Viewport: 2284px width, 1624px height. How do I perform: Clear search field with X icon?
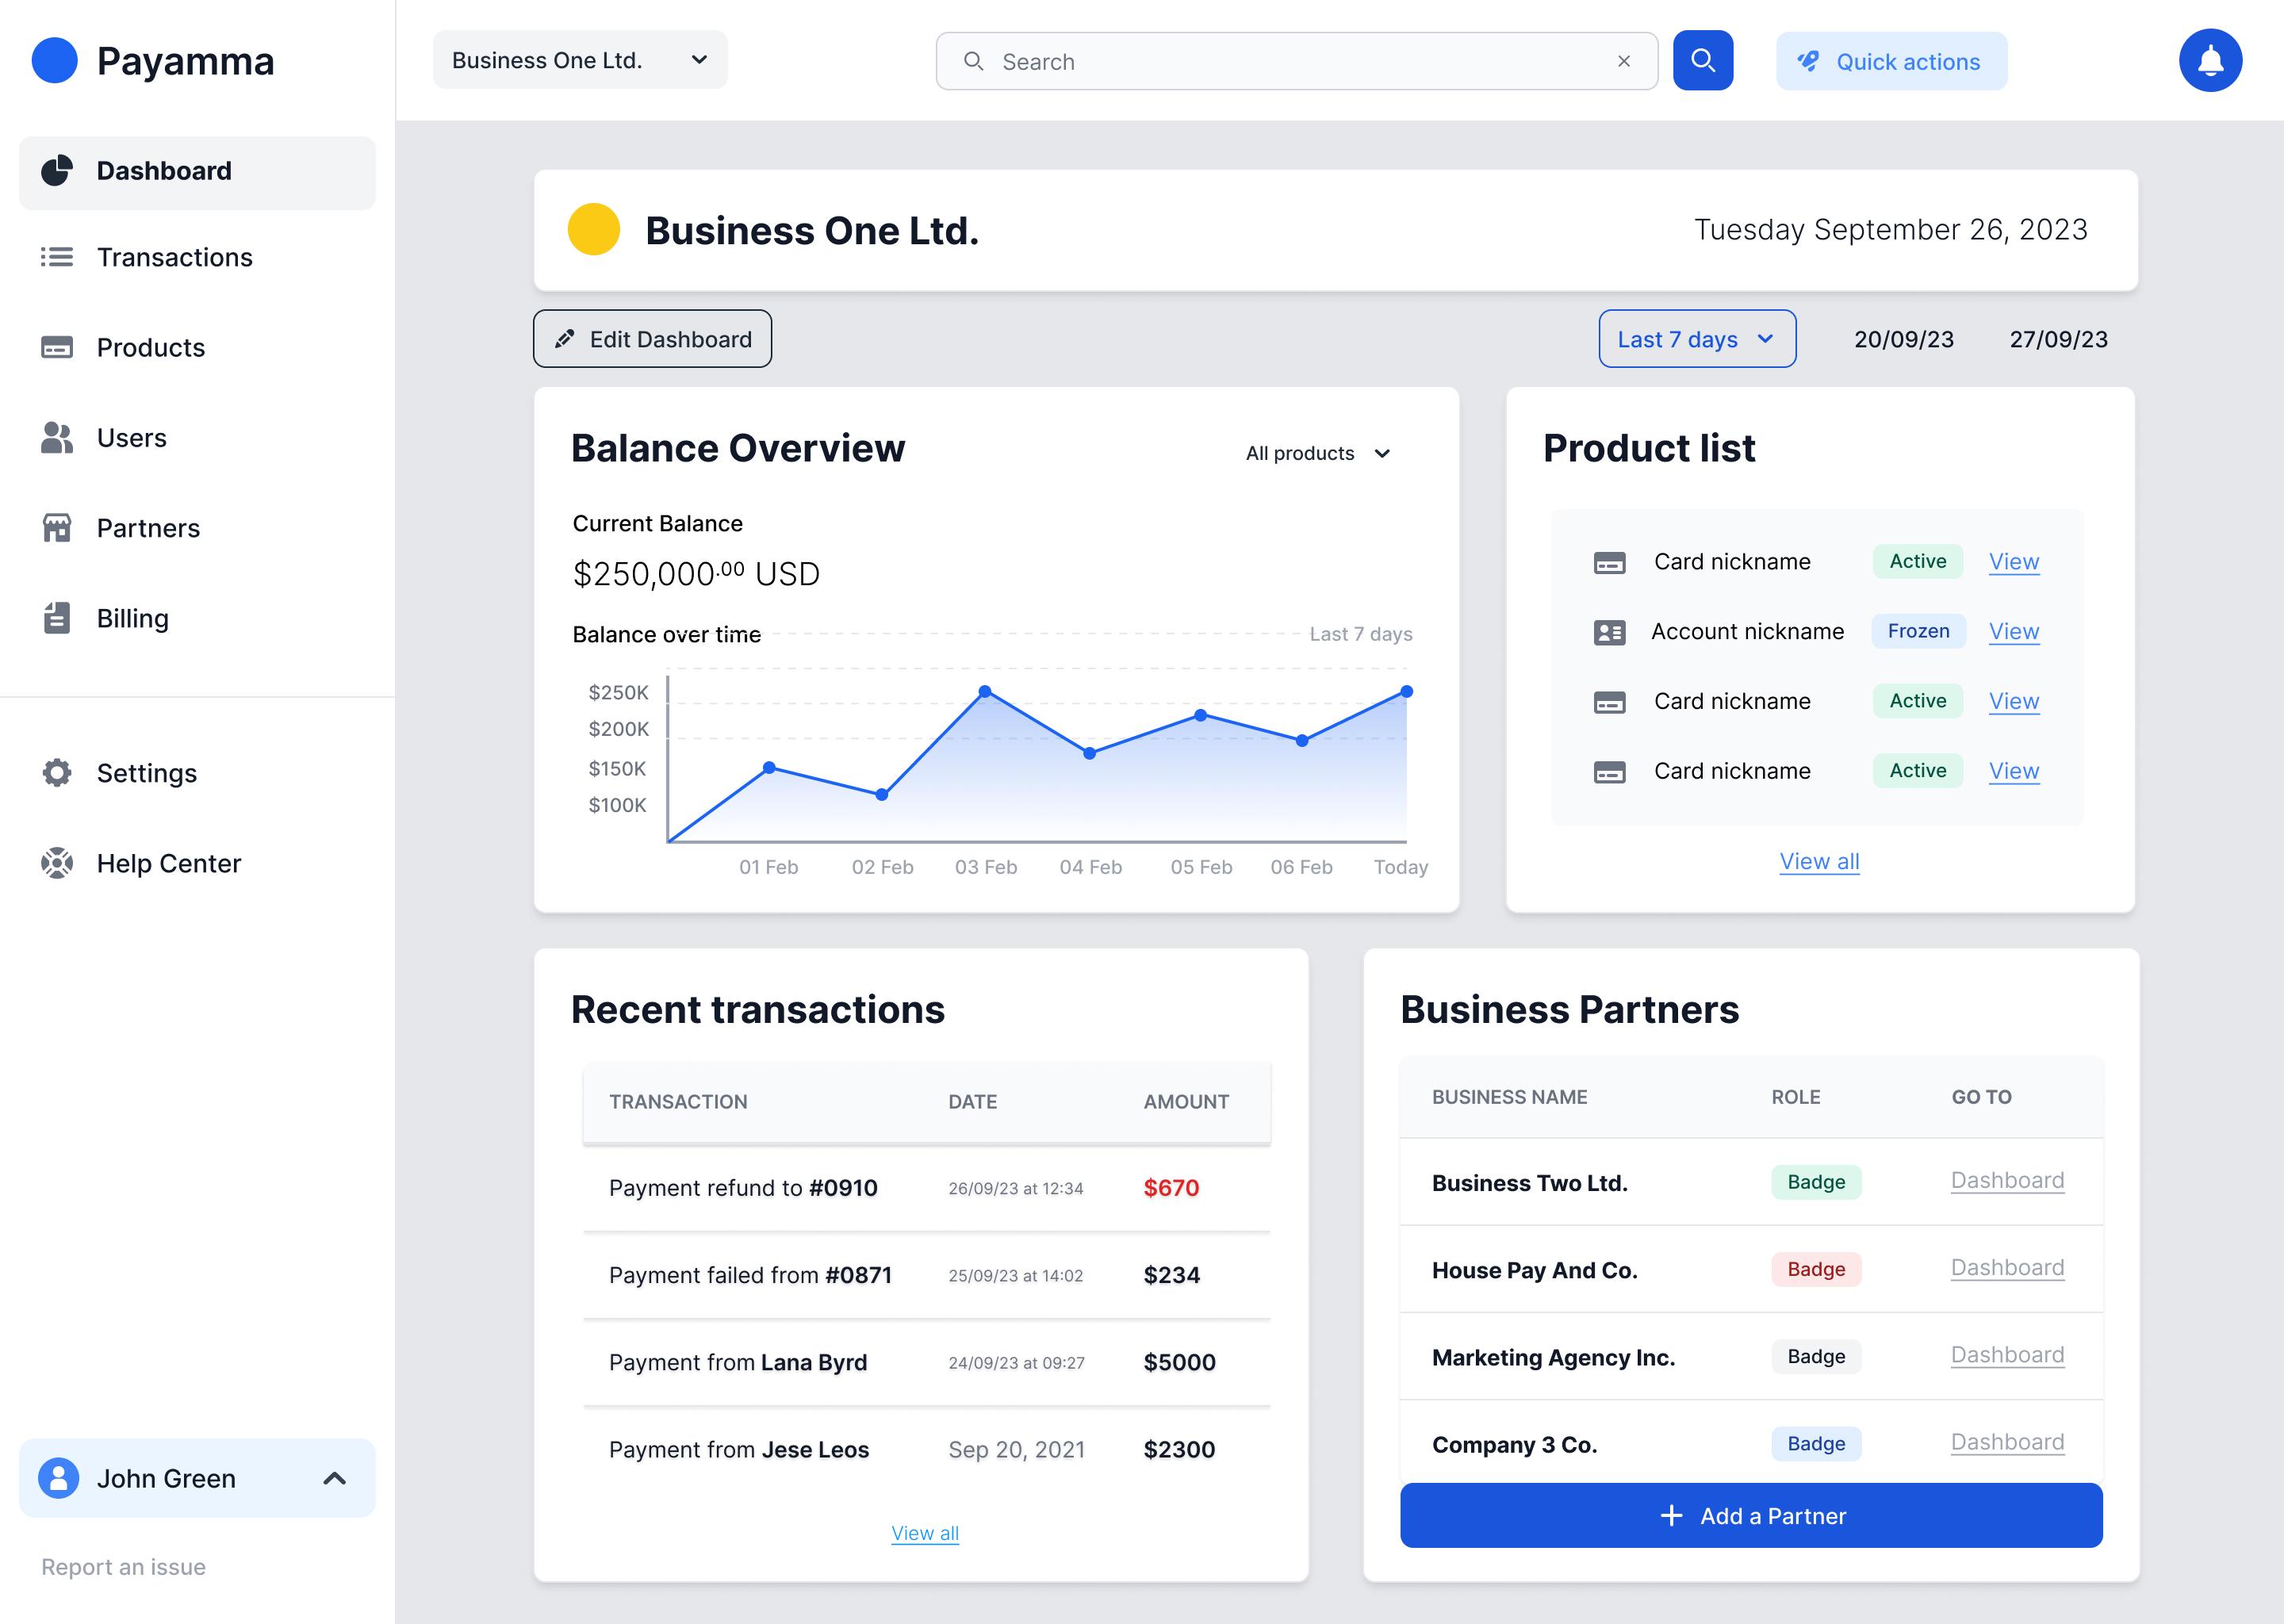1623,62
